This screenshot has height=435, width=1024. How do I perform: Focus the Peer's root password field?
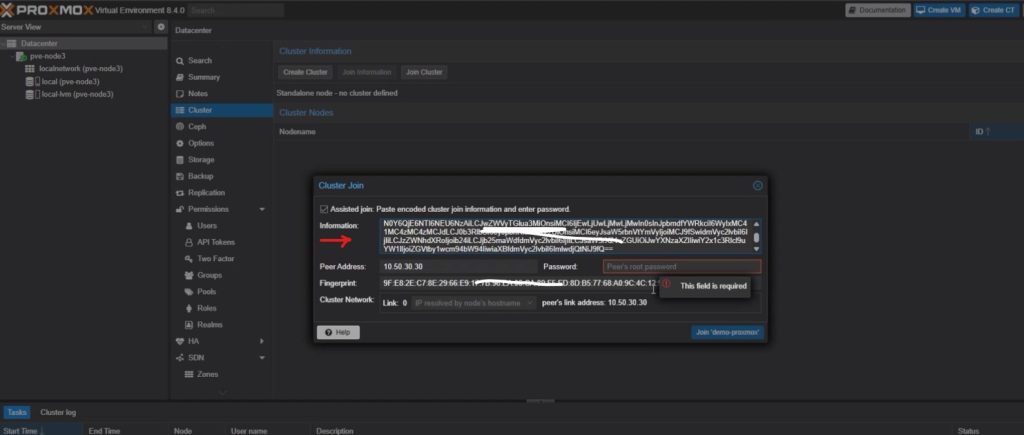click(682, 266)
